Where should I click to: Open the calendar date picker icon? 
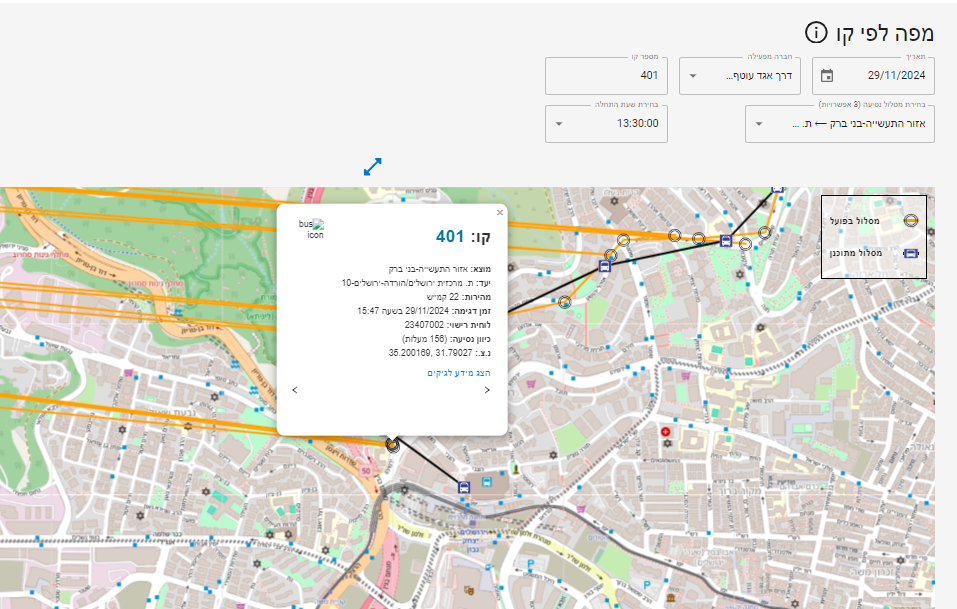[x=827, y=76]
